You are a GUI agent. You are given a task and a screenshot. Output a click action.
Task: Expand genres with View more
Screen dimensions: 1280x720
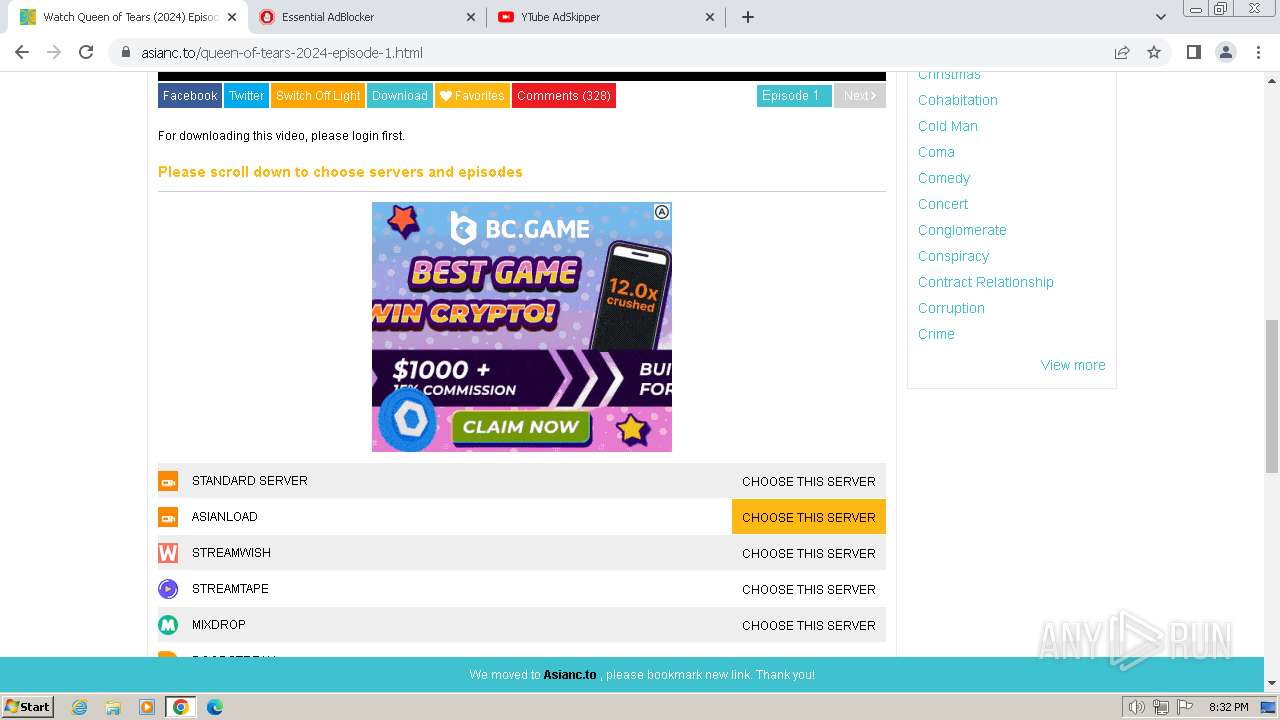click(1073, 365)
